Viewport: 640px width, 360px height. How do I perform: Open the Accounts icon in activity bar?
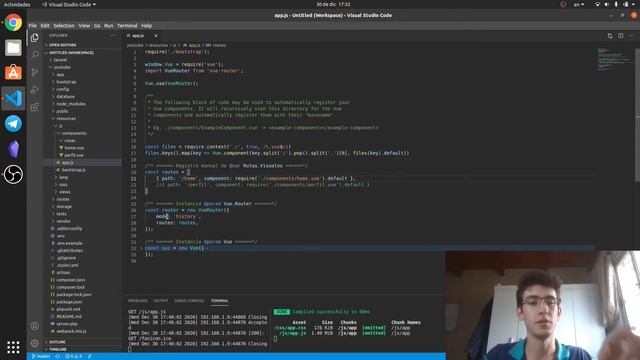[35, 326]
